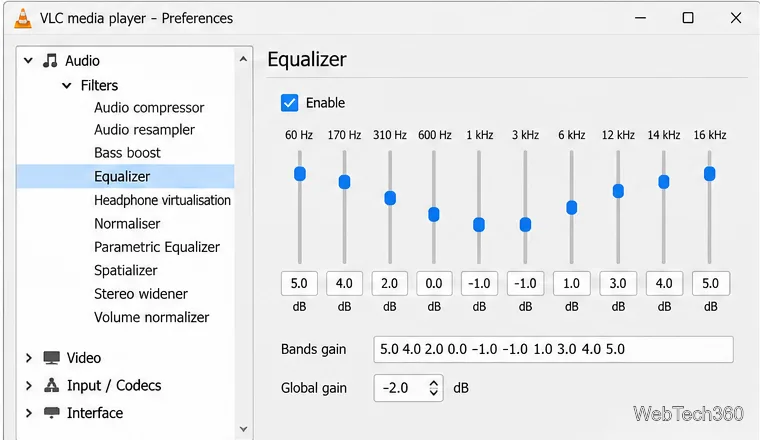760x440 pixels.
Task: Open Headphone virtualisation settings
Action: point(162,200)
